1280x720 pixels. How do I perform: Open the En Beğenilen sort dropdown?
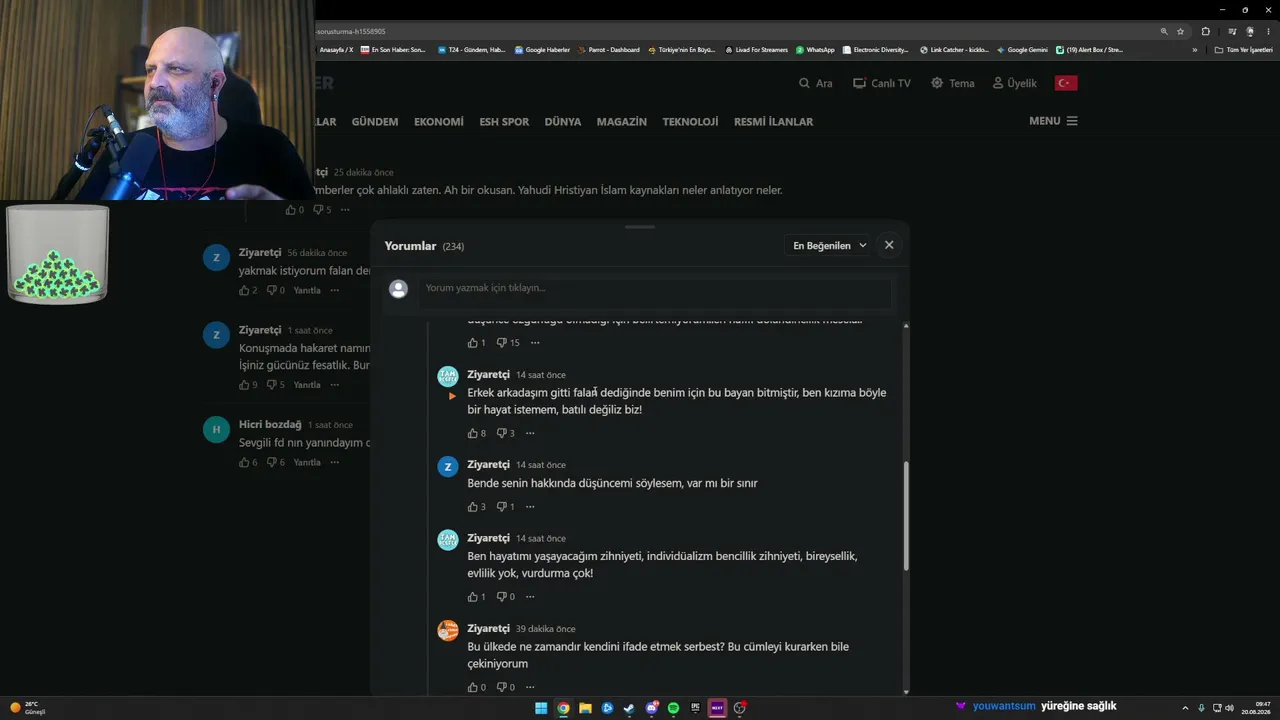tap(830, 245)
